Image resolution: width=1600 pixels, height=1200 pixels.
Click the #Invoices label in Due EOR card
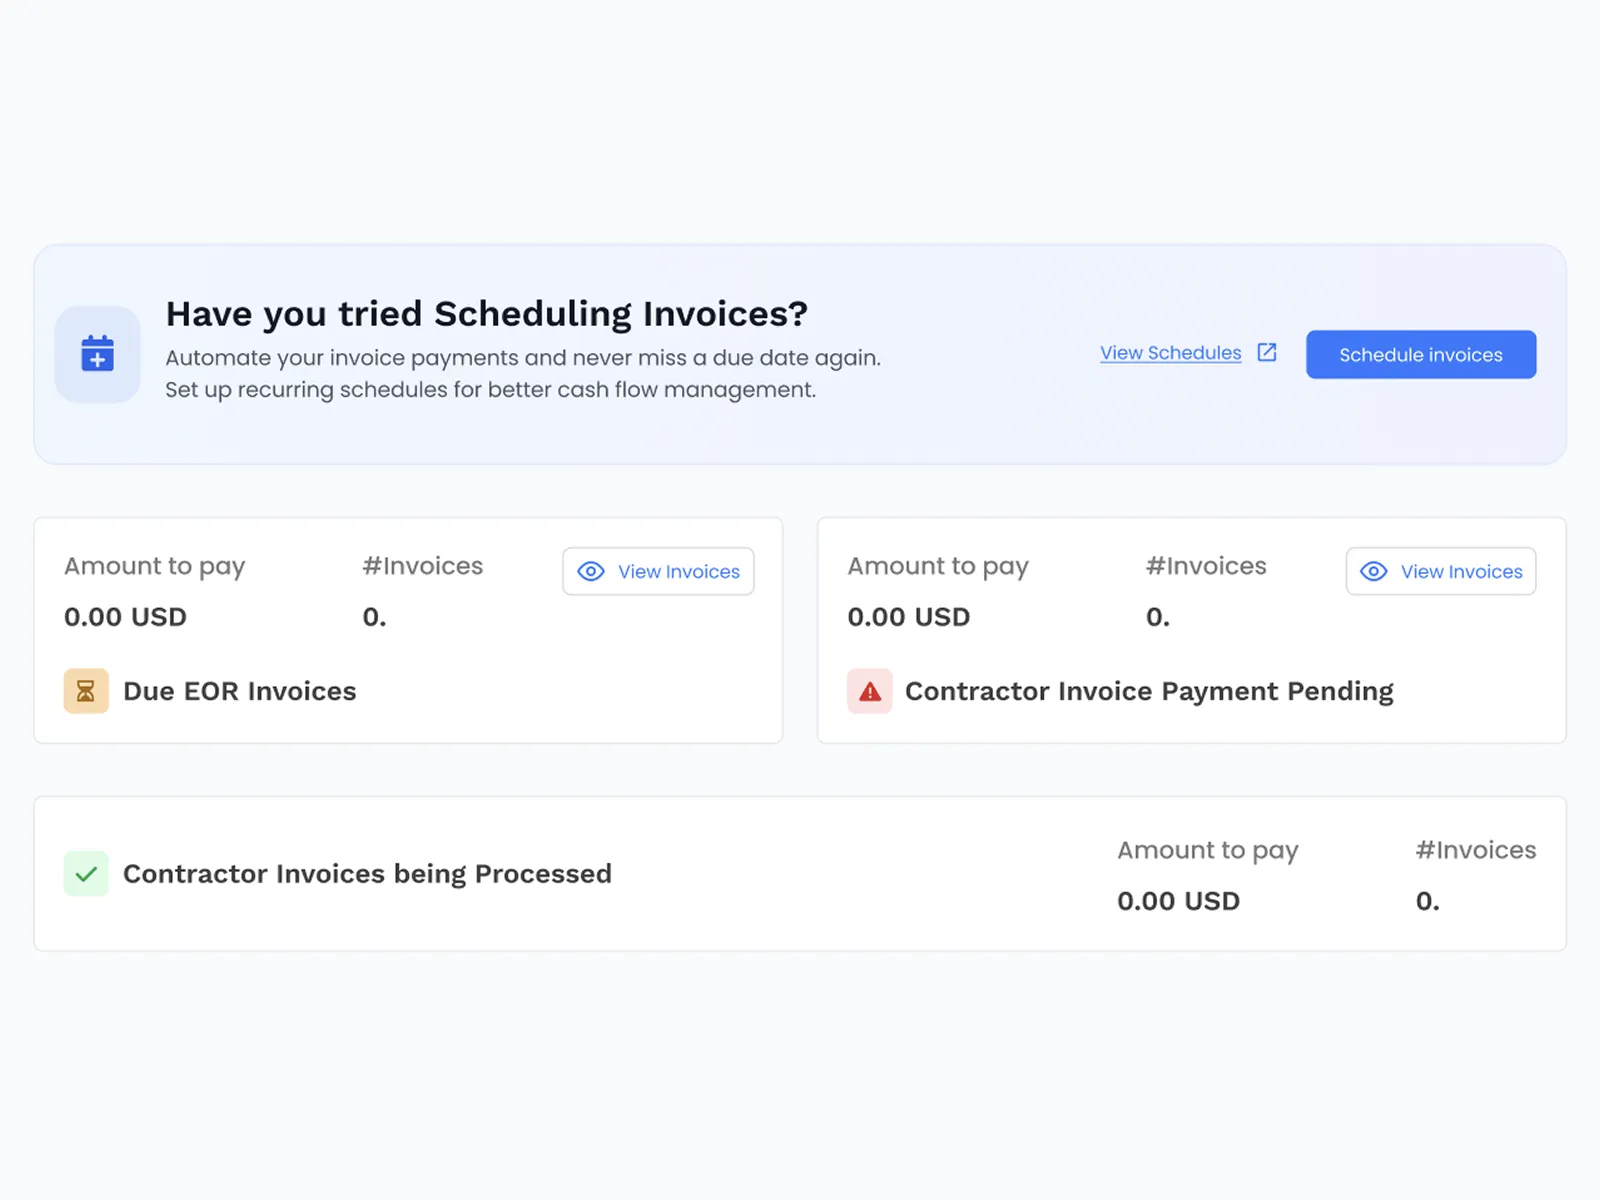coord(422,566)
